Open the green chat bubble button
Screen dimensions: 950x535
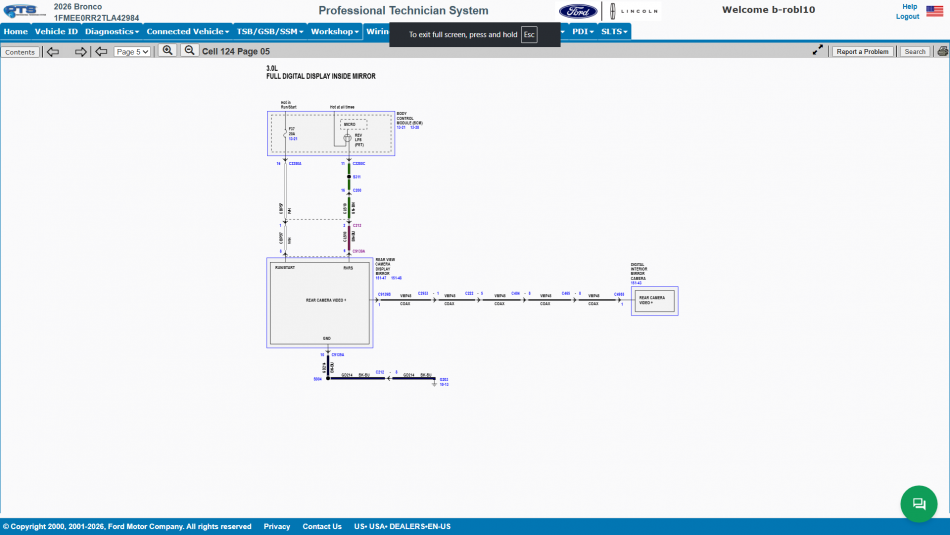tap(918, 503)
